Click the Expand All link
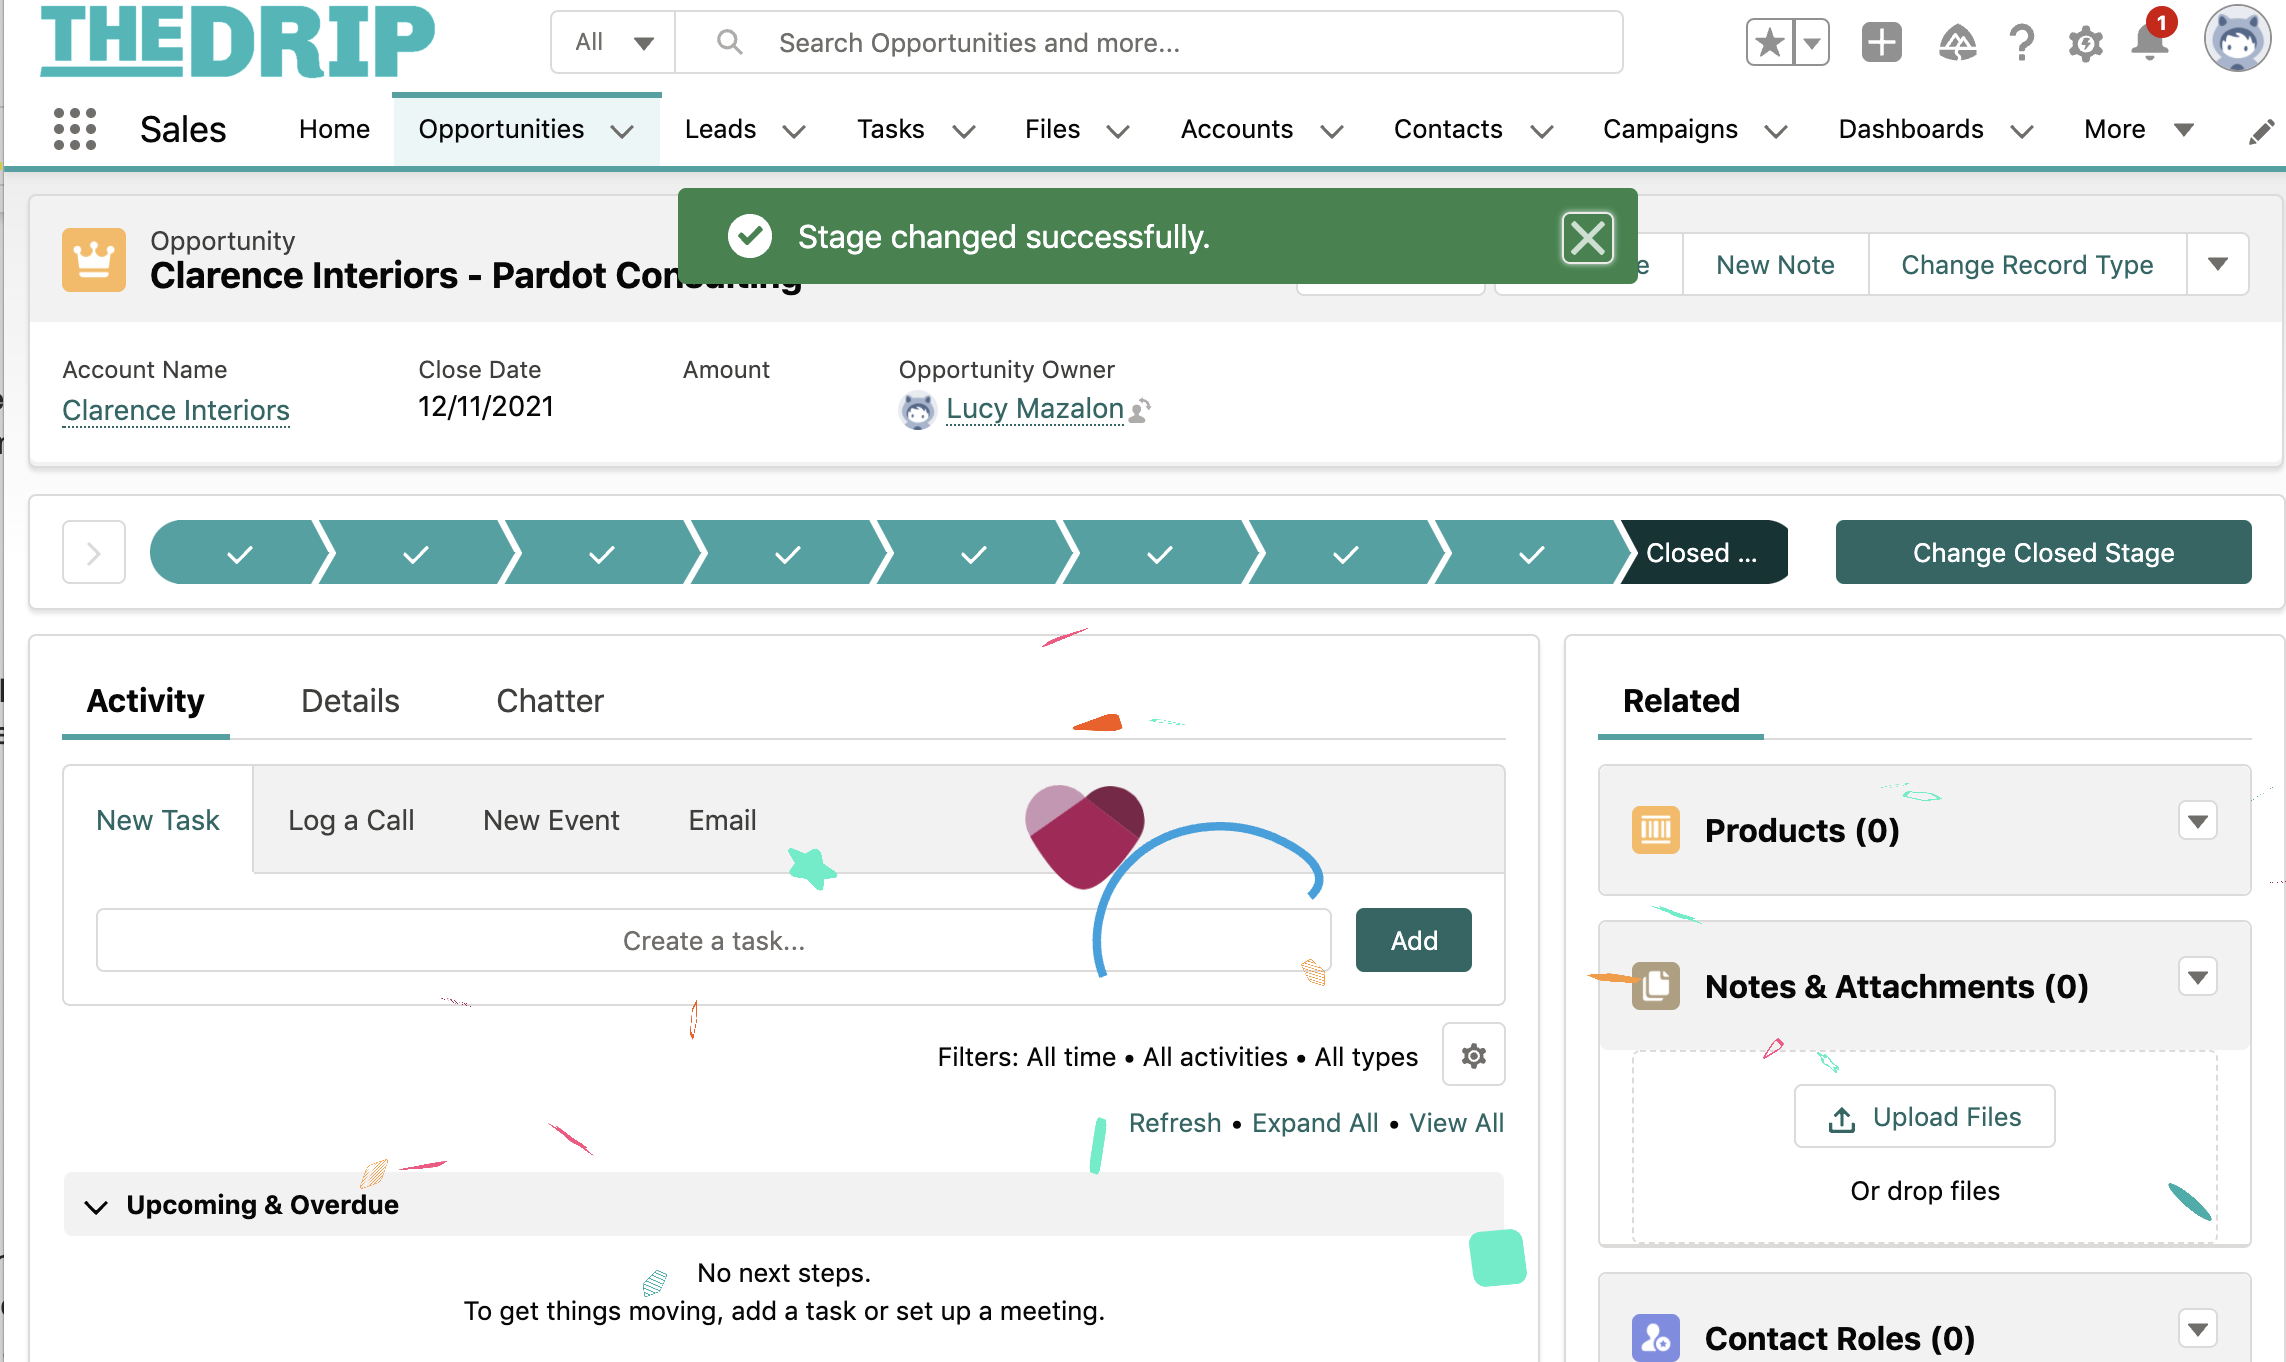2286x1362 pixels. (1315, 1123)
